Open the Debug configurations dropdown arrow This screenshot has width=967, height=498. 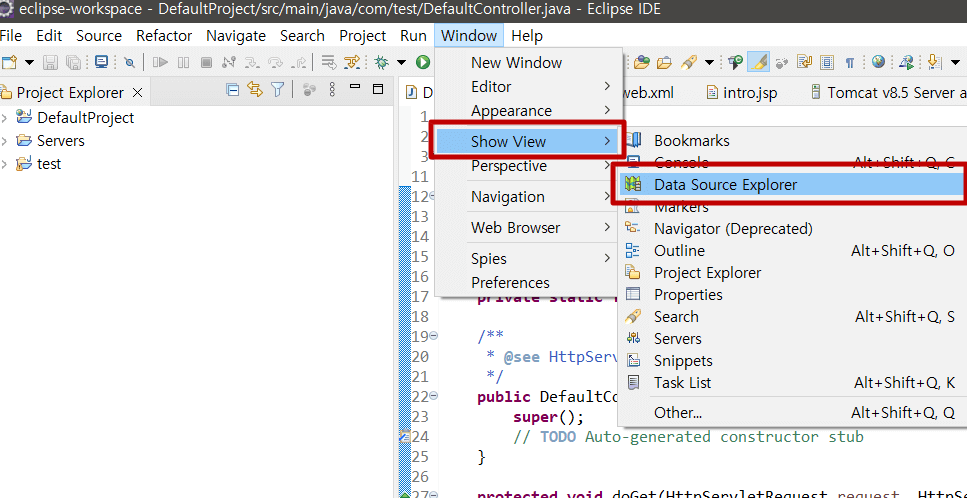[401, 62]
